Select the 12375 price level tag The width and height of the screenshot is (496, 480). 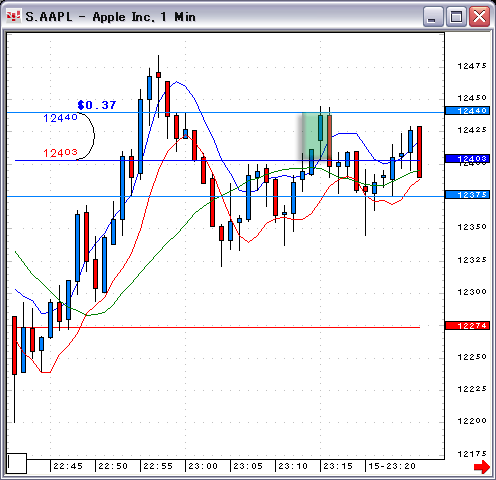[x=467, y=195]
